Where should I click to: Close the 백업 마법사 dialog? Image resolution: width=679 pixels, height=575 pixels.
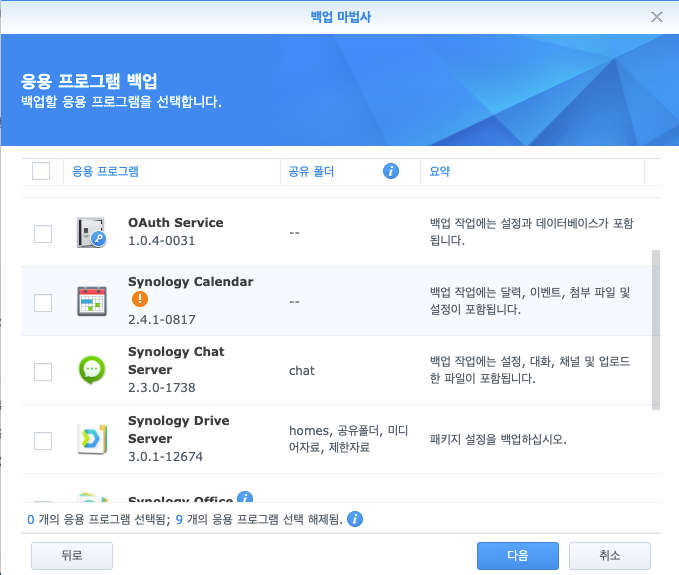pyautogui.click(x=656, y=17)
